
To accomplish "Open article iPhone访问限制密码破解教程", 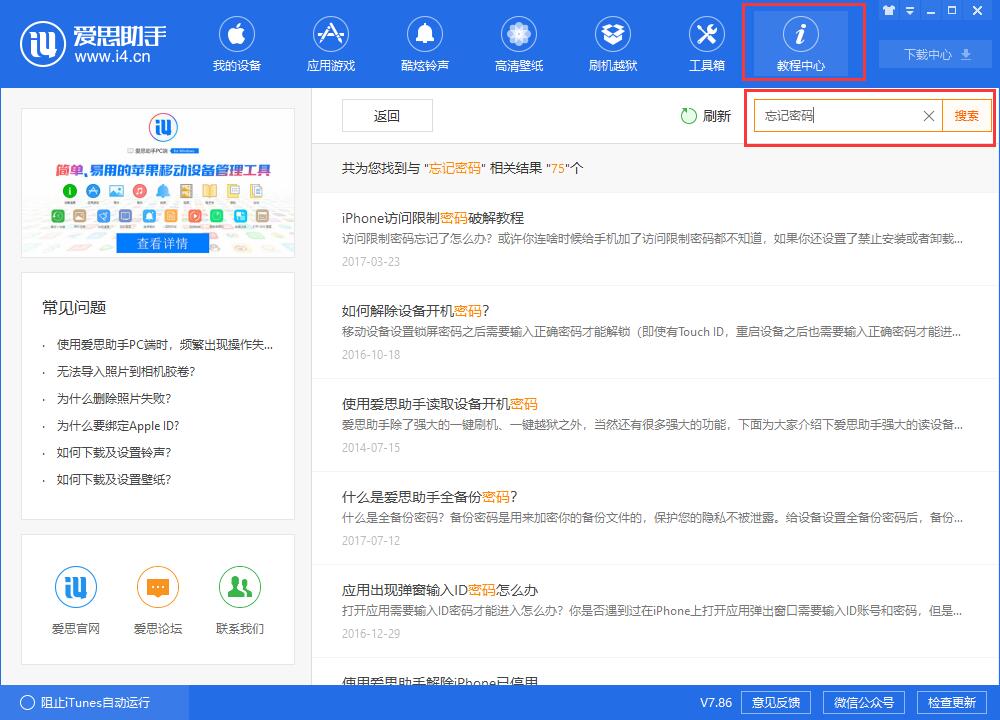I will (x=432, y=218).
